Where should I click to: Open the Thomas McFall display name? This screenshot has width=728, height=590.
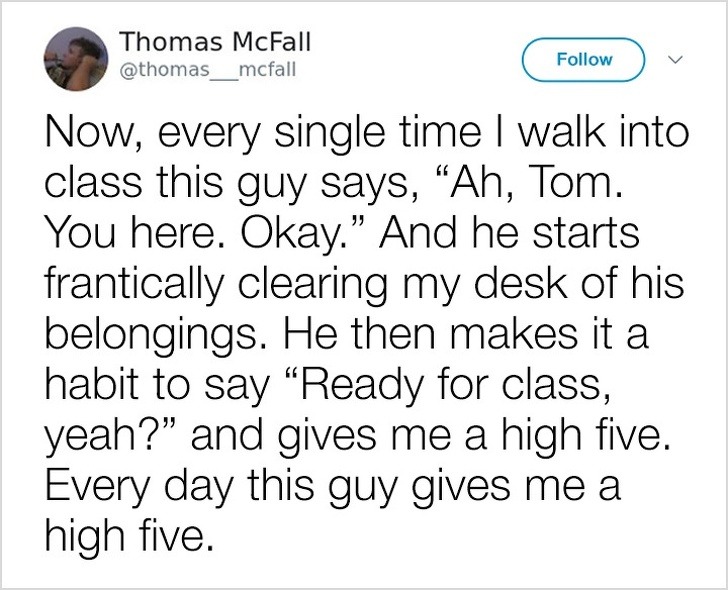point(215,43)
